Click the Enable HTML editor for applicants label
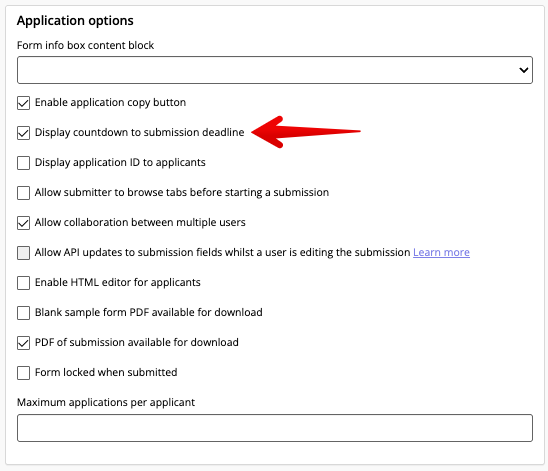 (118, 282)
